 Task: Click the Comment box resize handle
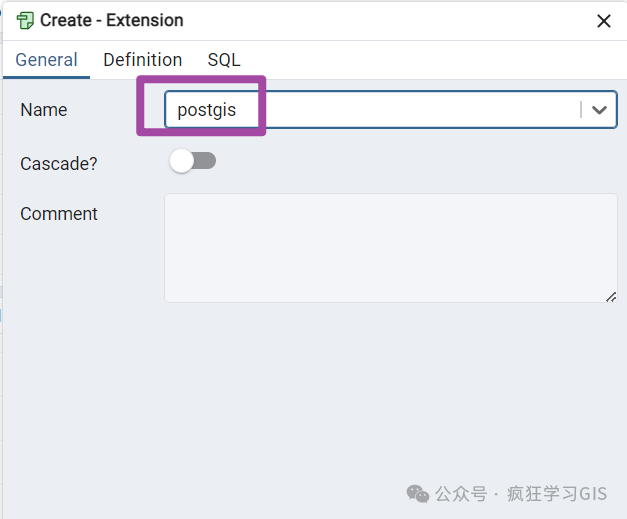[x=611, y=296]
